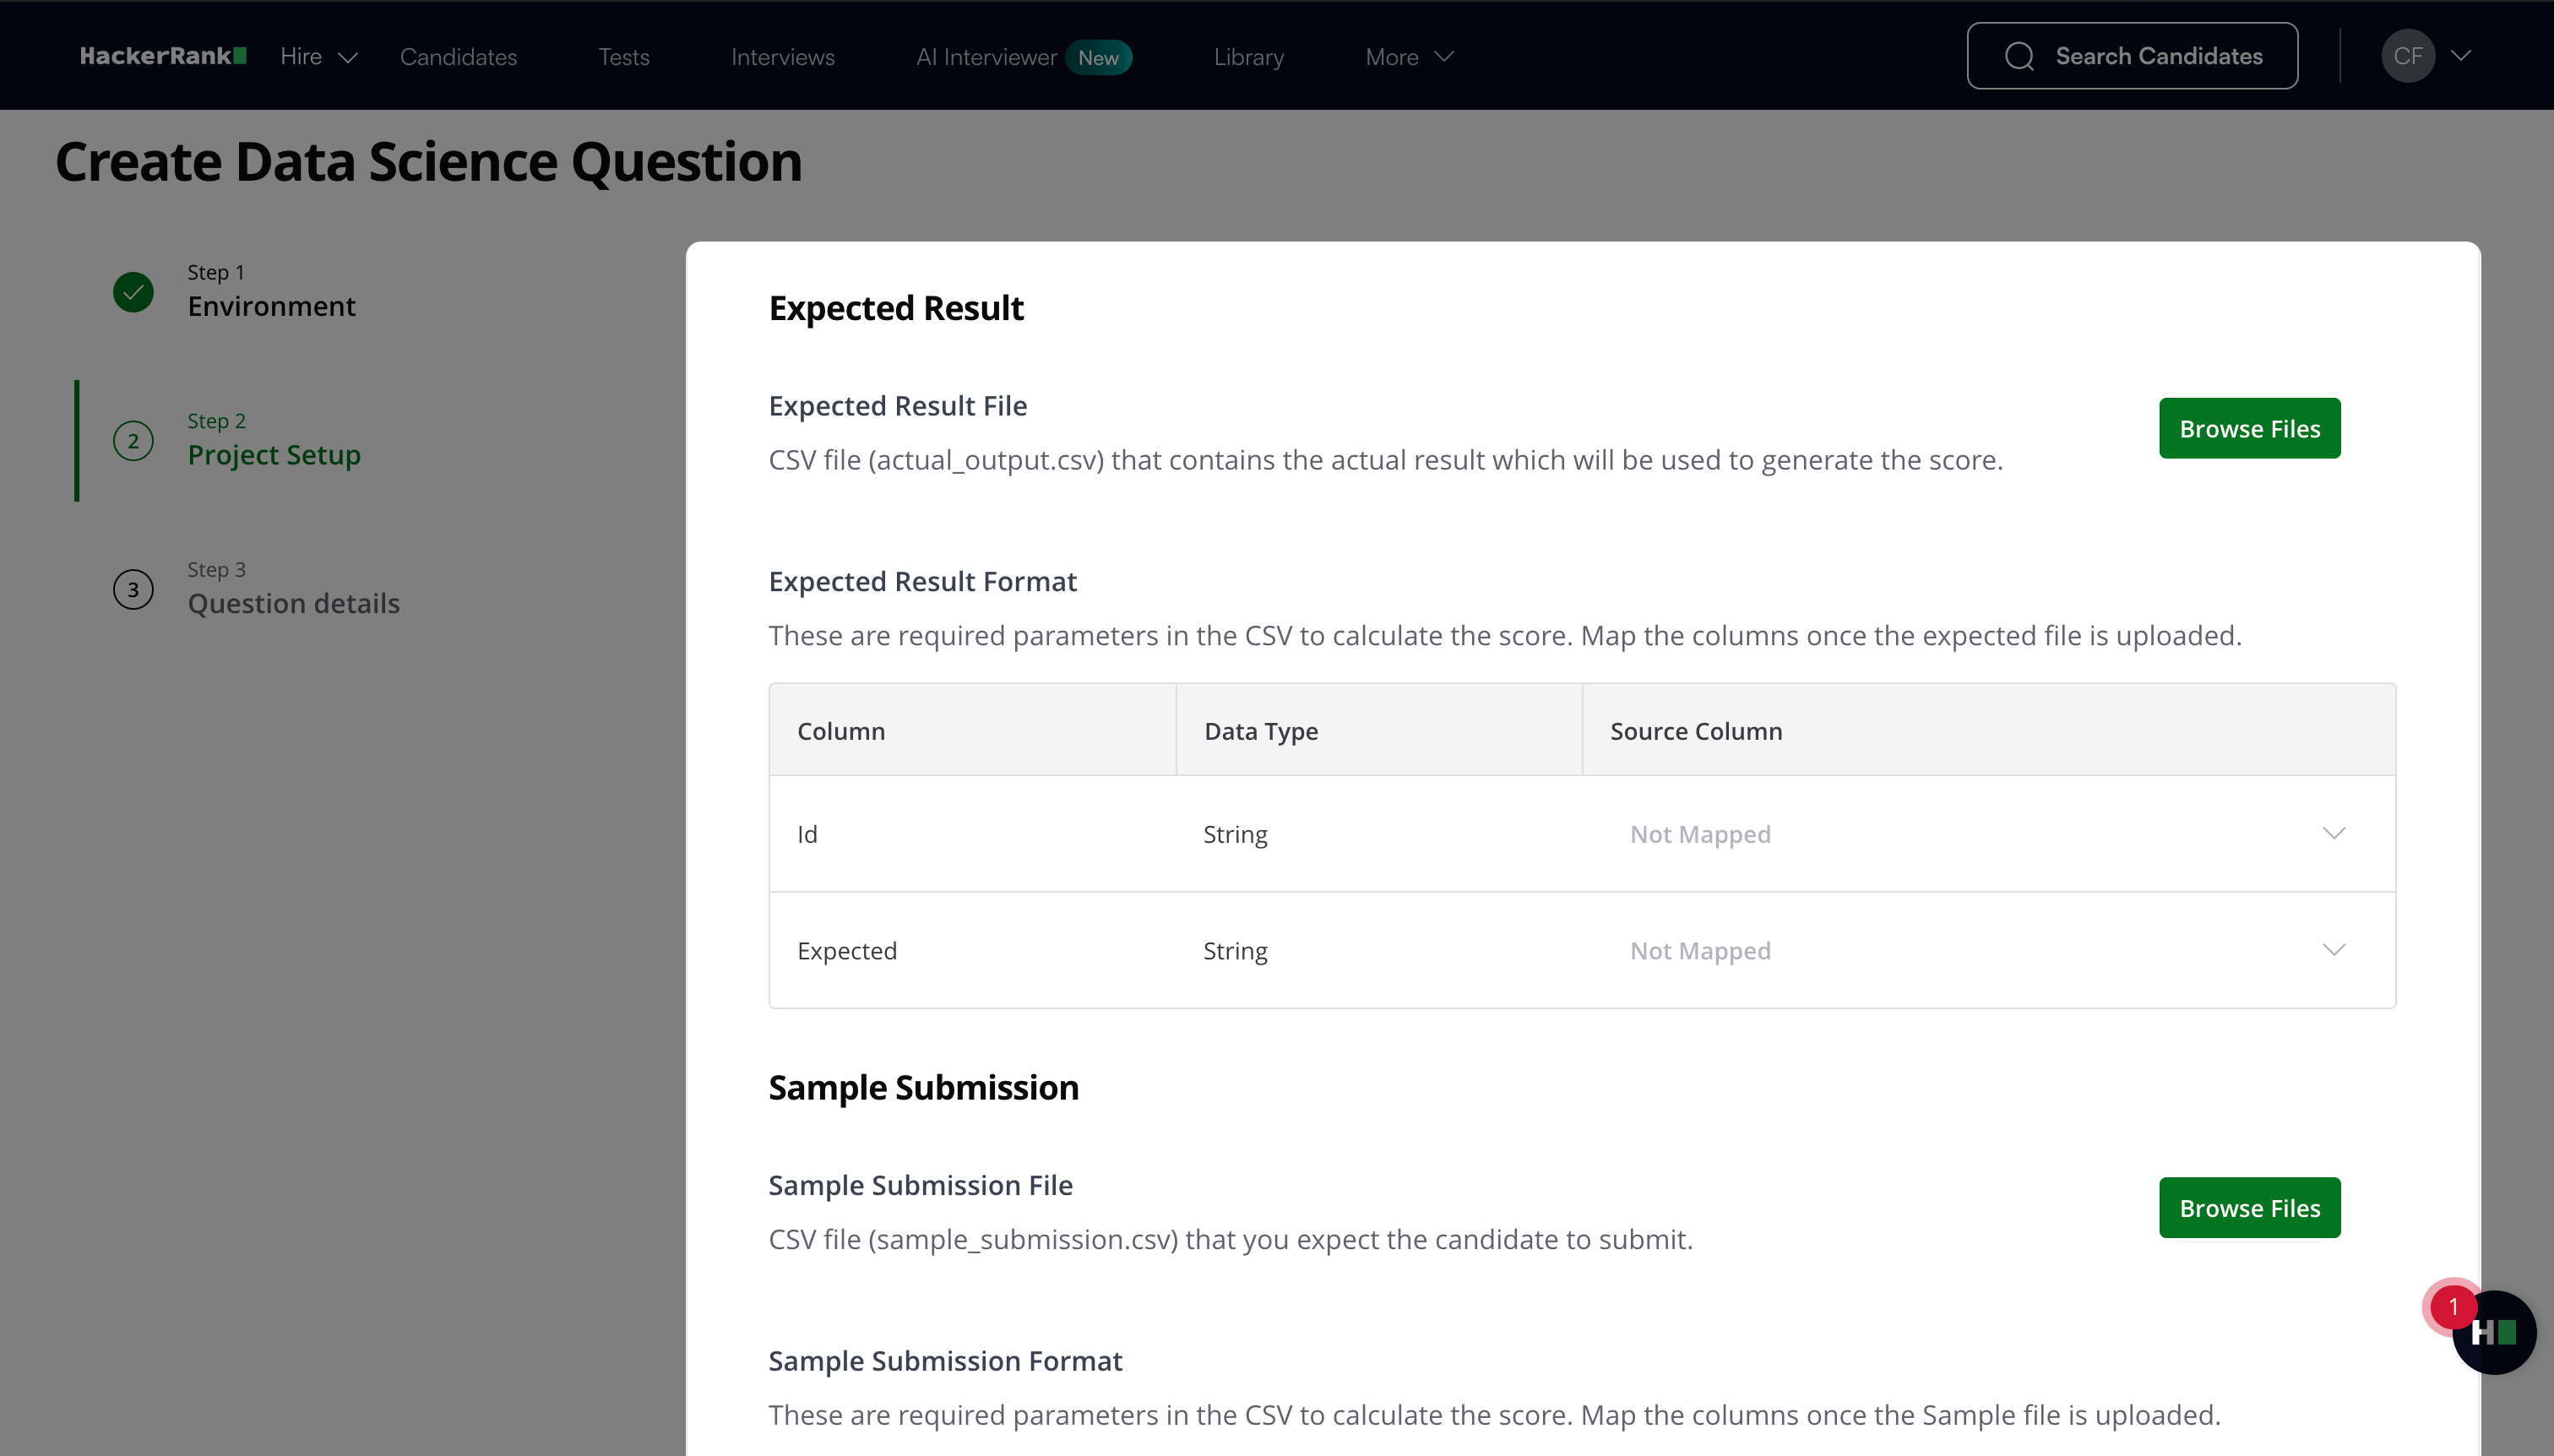Click the red notification badge
This screenshot has width=2554, height=1456.
pyautogui.click(x=2452, y=1306)
